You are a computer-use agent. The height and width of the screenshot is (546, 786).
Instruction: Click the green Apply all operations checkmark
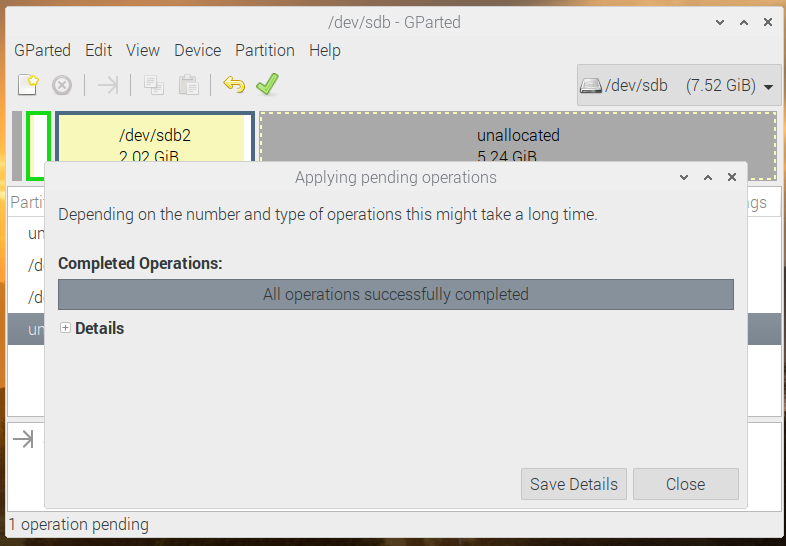tap(267, 84)
